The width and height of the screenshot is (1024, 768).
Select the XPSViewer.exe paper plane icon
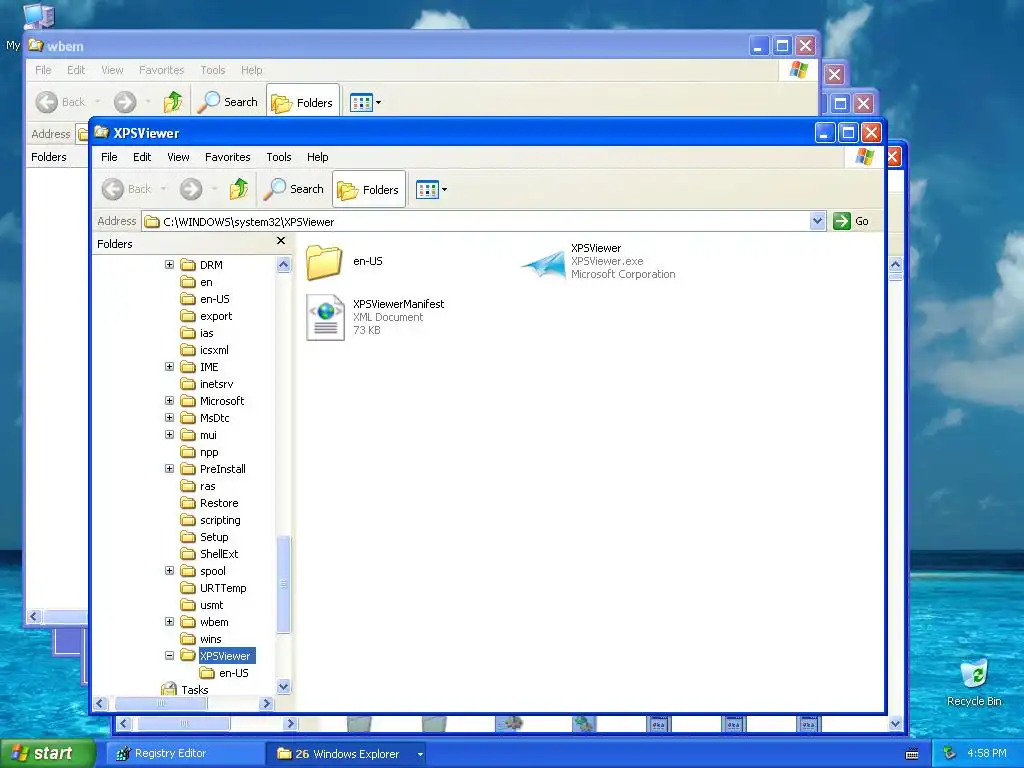(543, 263)
